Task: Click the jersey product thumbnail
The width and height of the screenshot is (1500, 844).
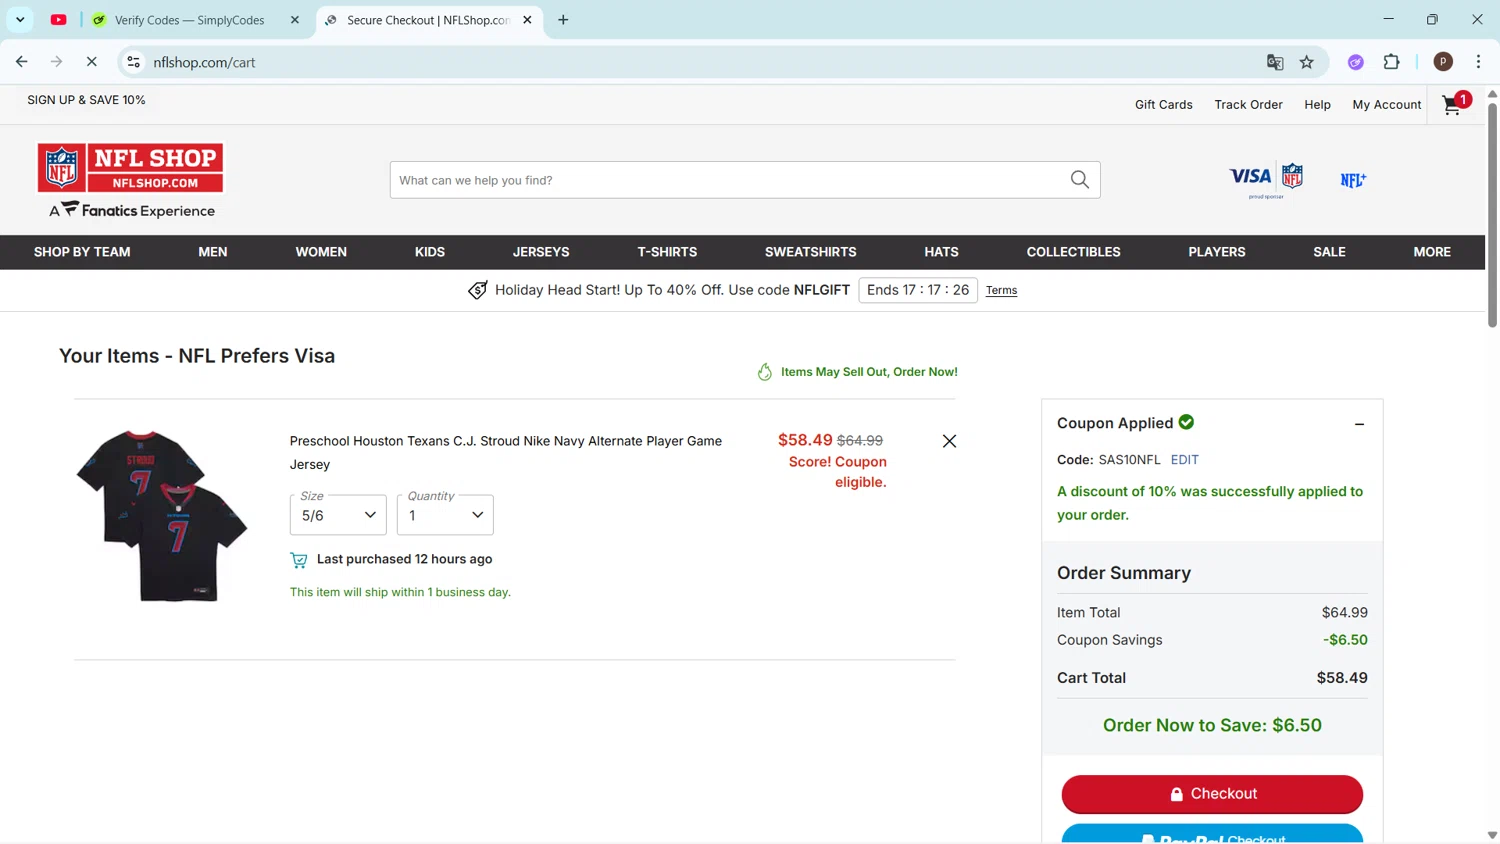Action: click(162, 516)
